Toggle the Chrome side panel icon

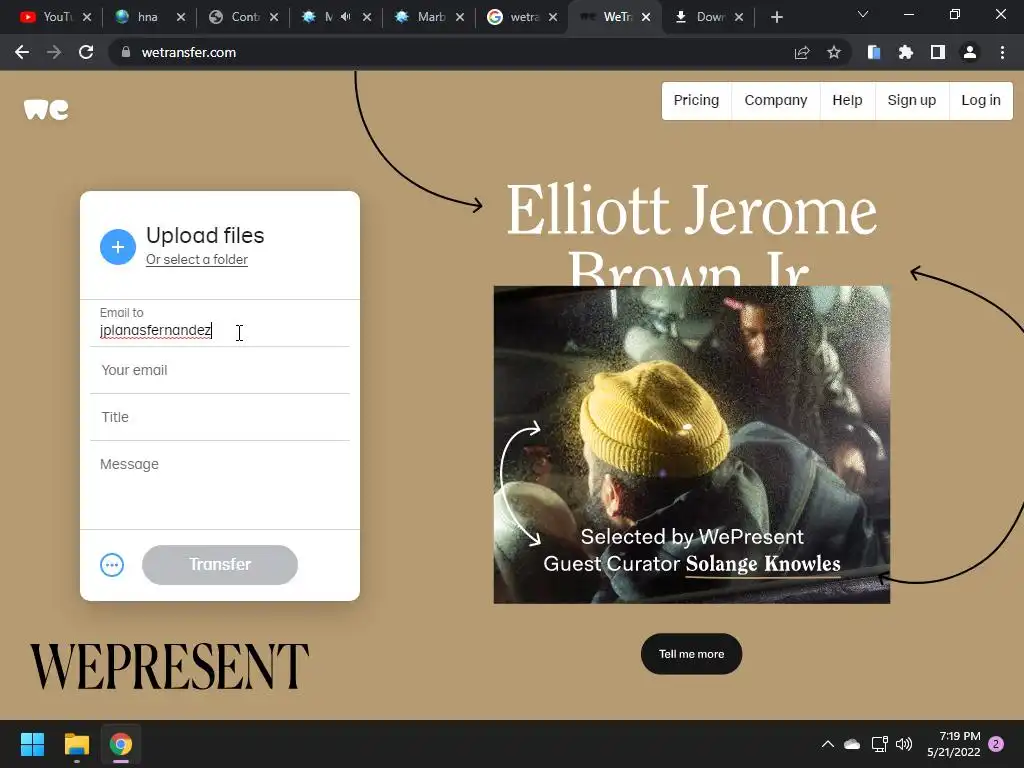pos(937,52)
